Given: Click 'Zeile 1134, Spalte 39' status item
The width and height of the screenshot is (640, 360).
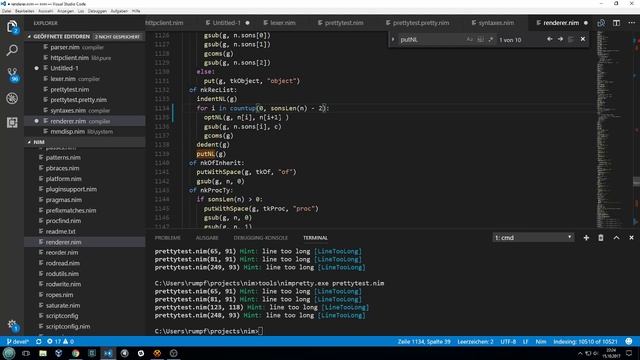Looking at the screenshot, I should point(424,341).
